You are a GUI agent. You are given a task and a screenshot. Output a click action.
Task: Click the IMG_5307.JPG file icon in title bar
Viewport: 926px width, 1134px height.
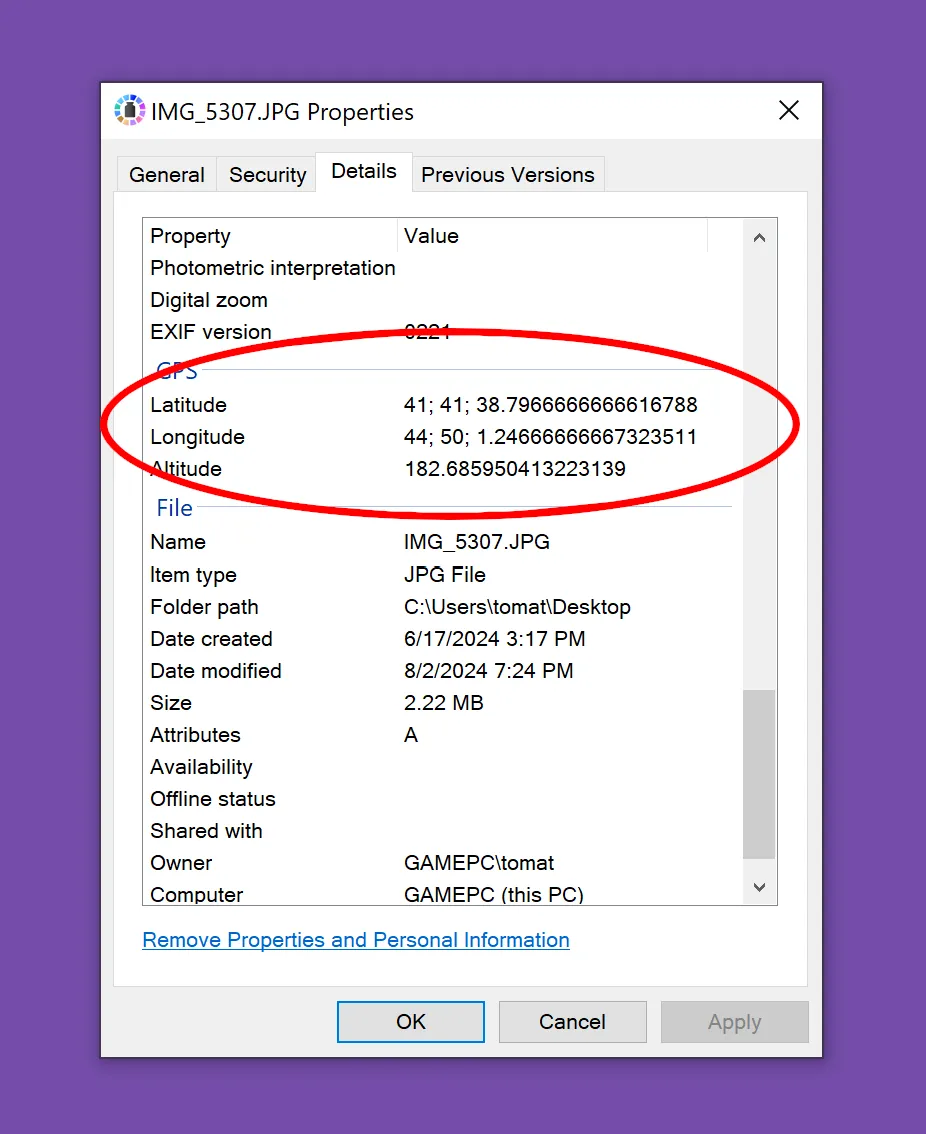pos(130,111)
